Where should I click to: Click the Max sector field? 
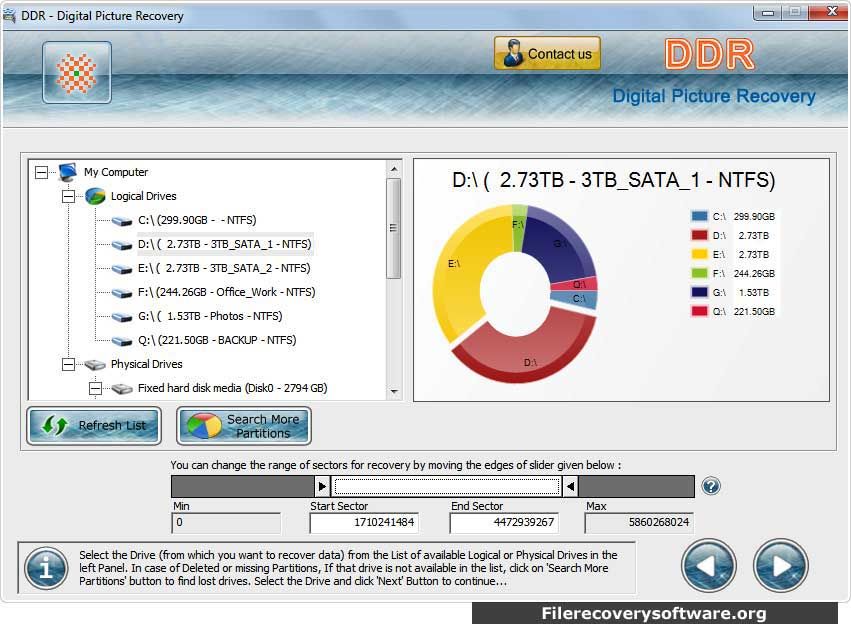639,523
